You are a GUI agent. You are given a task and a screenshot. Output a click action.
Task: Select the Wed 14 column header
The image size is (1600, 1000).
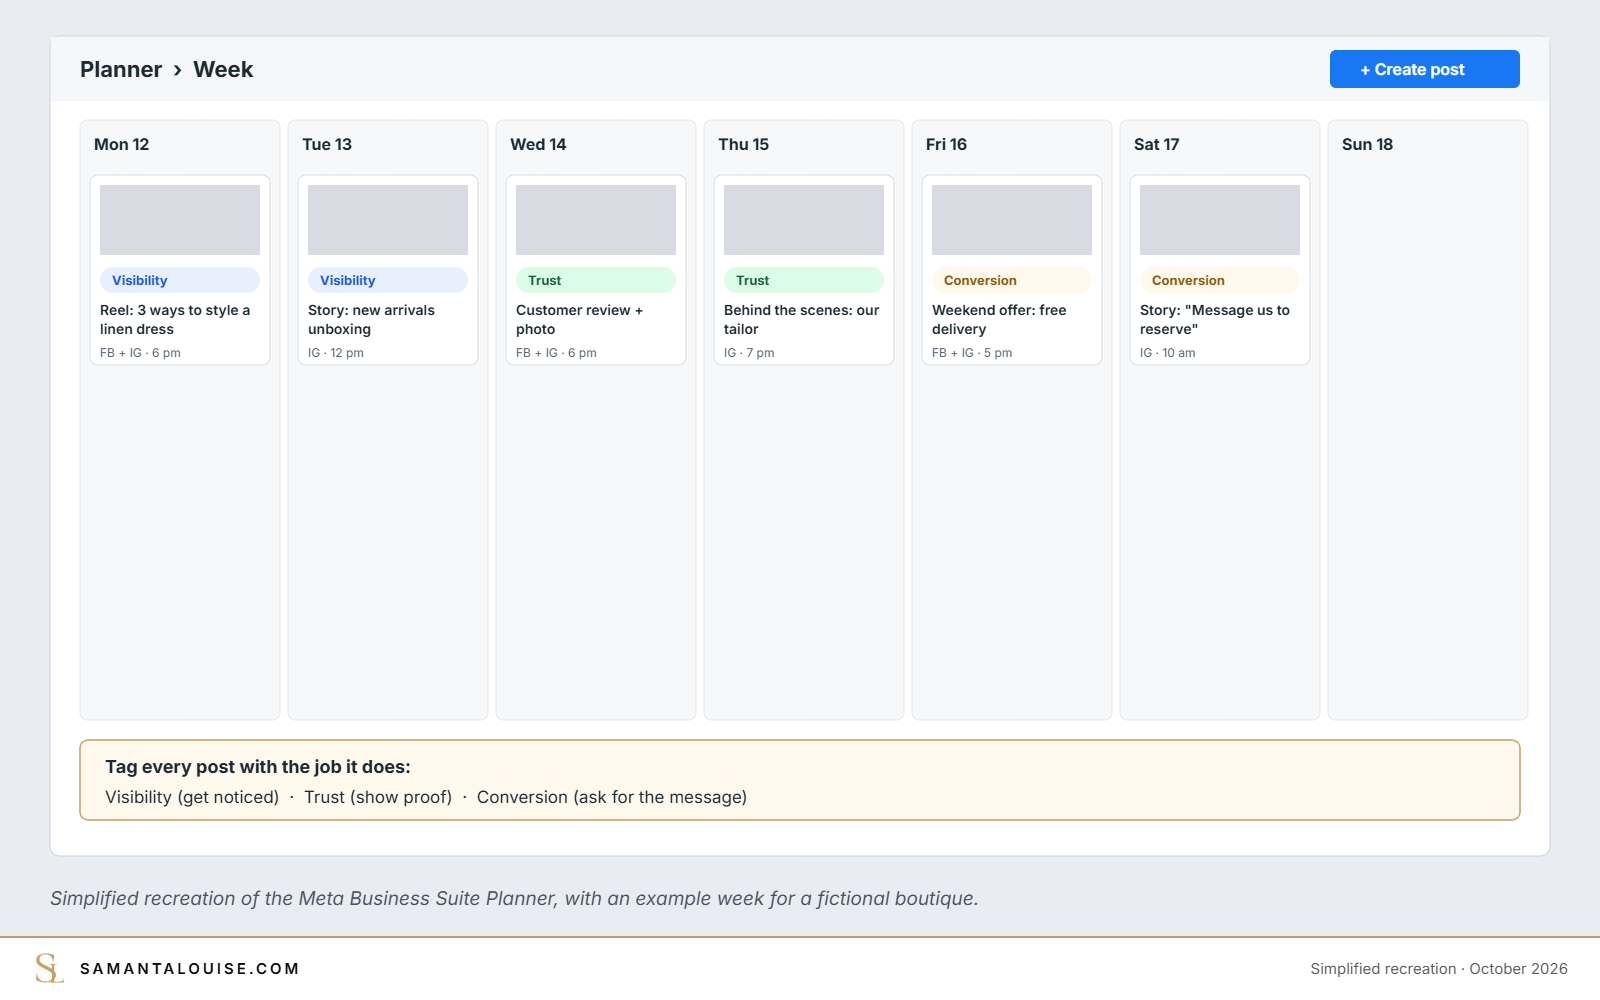click(538, 144)
